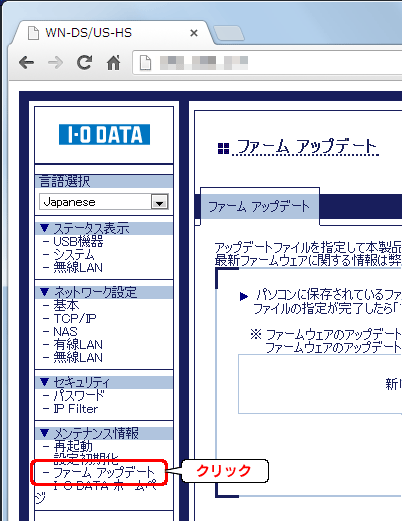Open a new tab next to WN-DS/US-HS
The height and width of the screenshot is (521, 402).
(x=229, y=34)
